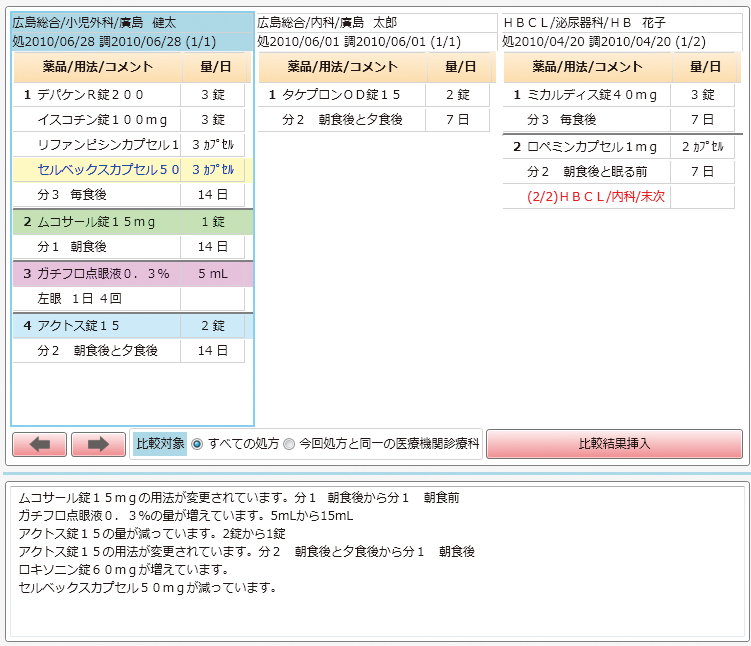The width and height of the screenshot is (751, 646).
Task: Click the 比較対象 label
Action: coord(160,444)
